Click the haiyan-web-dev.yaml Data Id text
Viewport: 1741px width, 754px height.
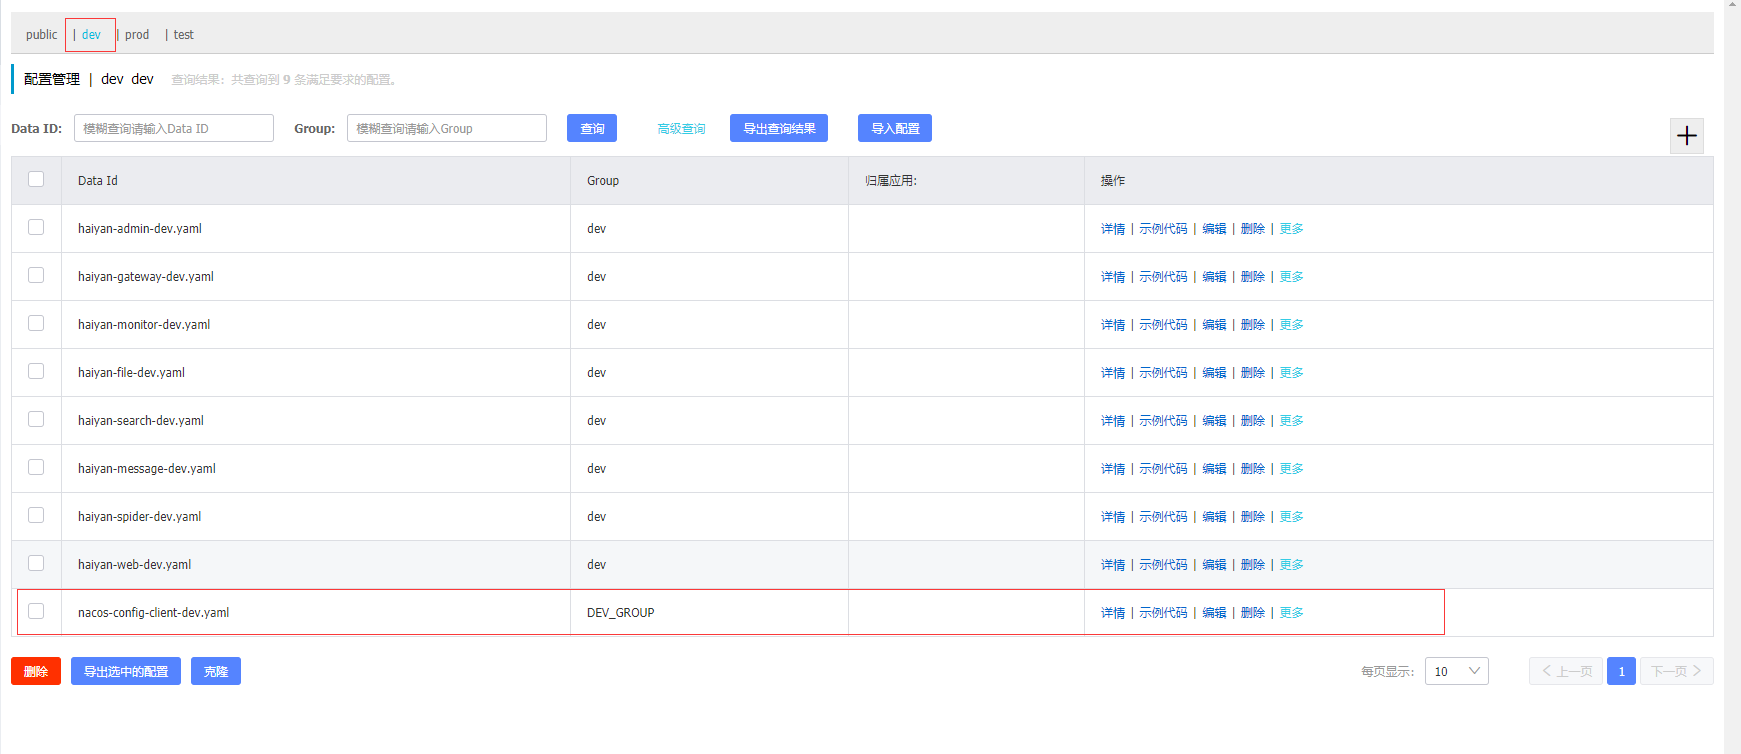(x=134, y=565)
